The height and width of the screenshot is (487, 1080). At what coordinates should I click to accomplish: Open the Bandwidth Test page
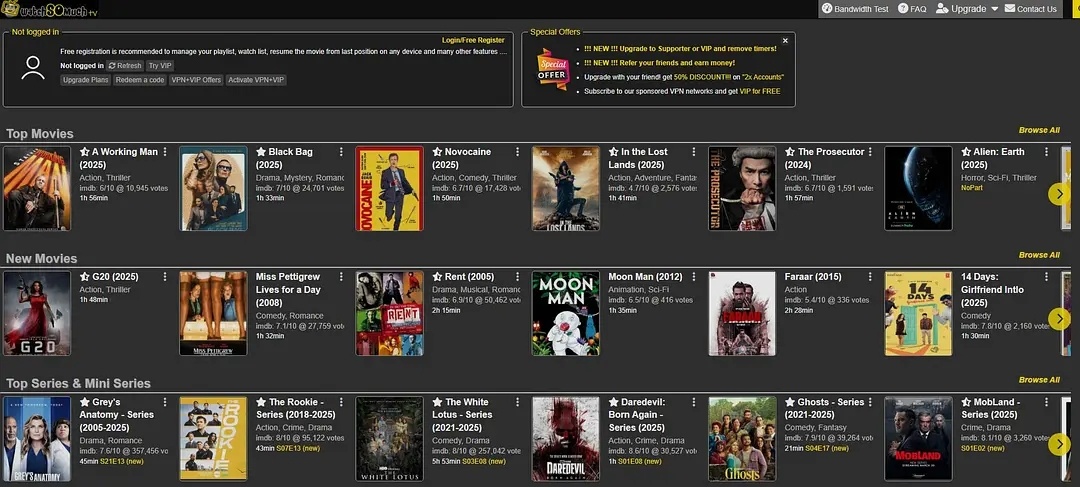pyautogui.click(x=855, y=9)
